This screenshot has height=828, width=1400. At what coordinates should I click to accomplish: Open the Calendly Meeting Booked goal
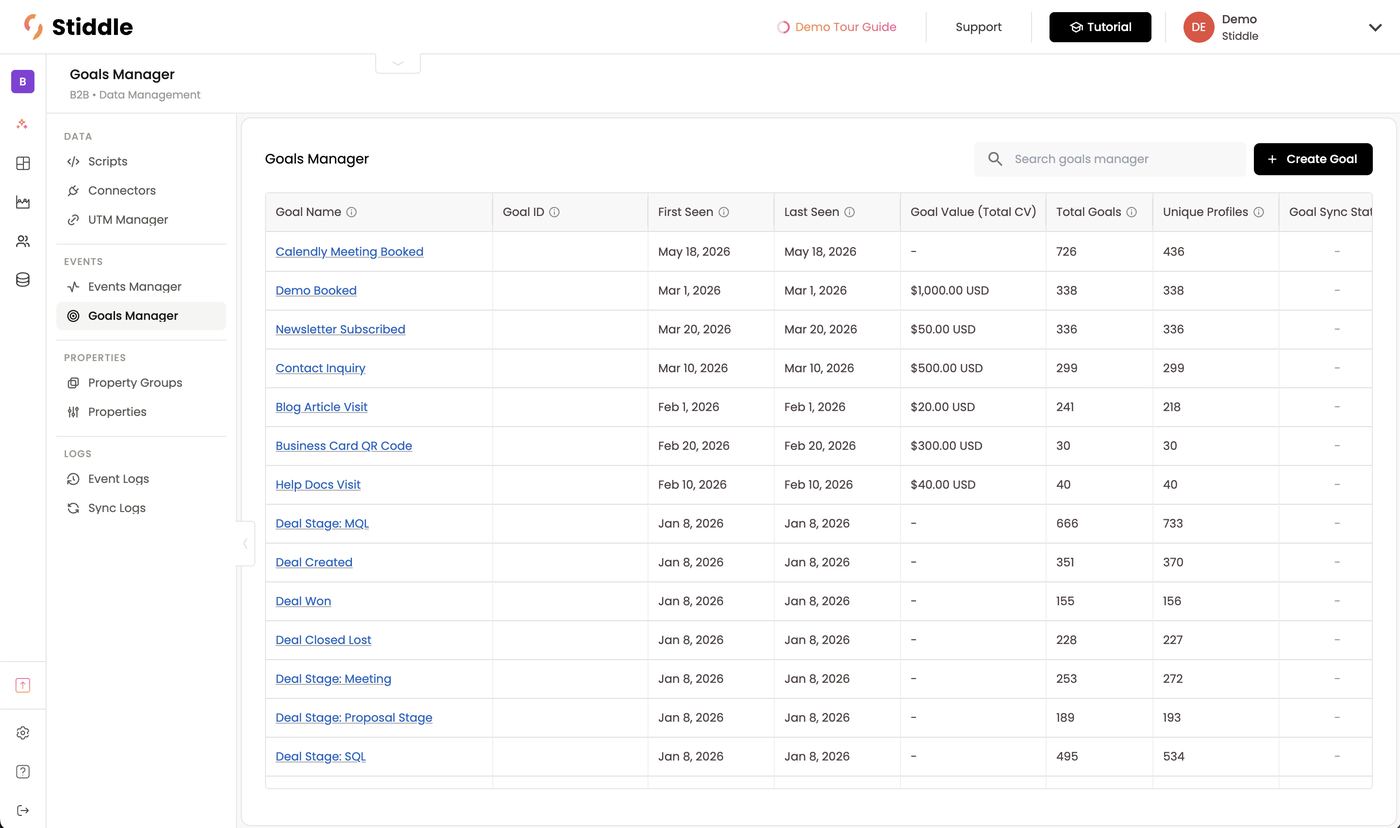point(349,252)
